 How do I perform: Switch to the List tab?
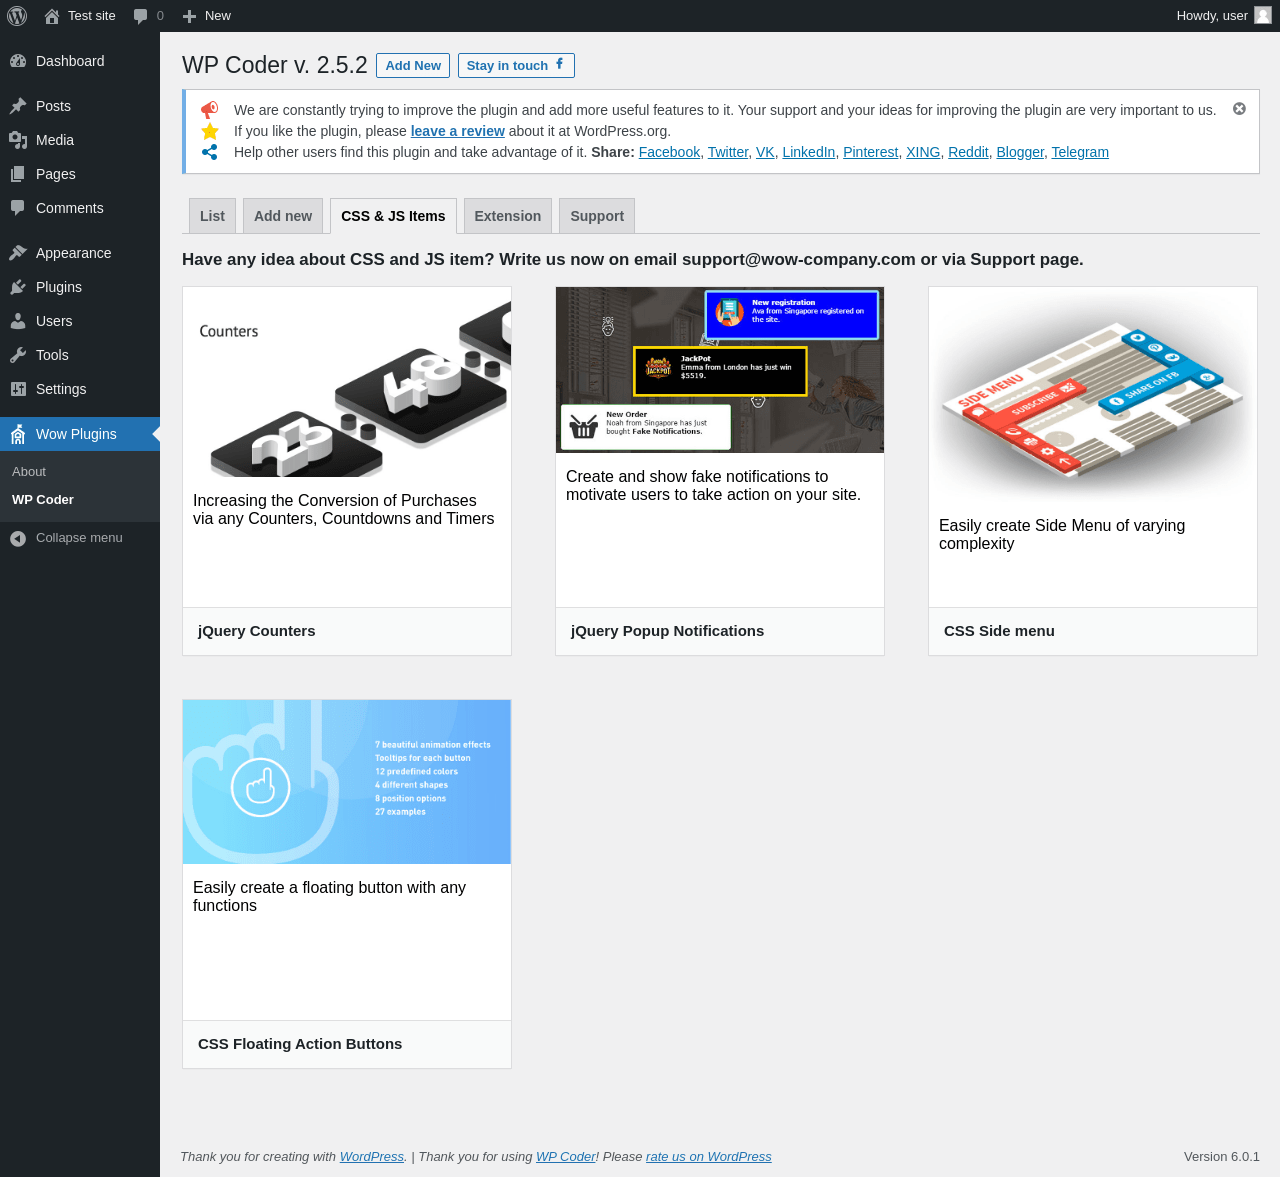click(x=212, y=216)
